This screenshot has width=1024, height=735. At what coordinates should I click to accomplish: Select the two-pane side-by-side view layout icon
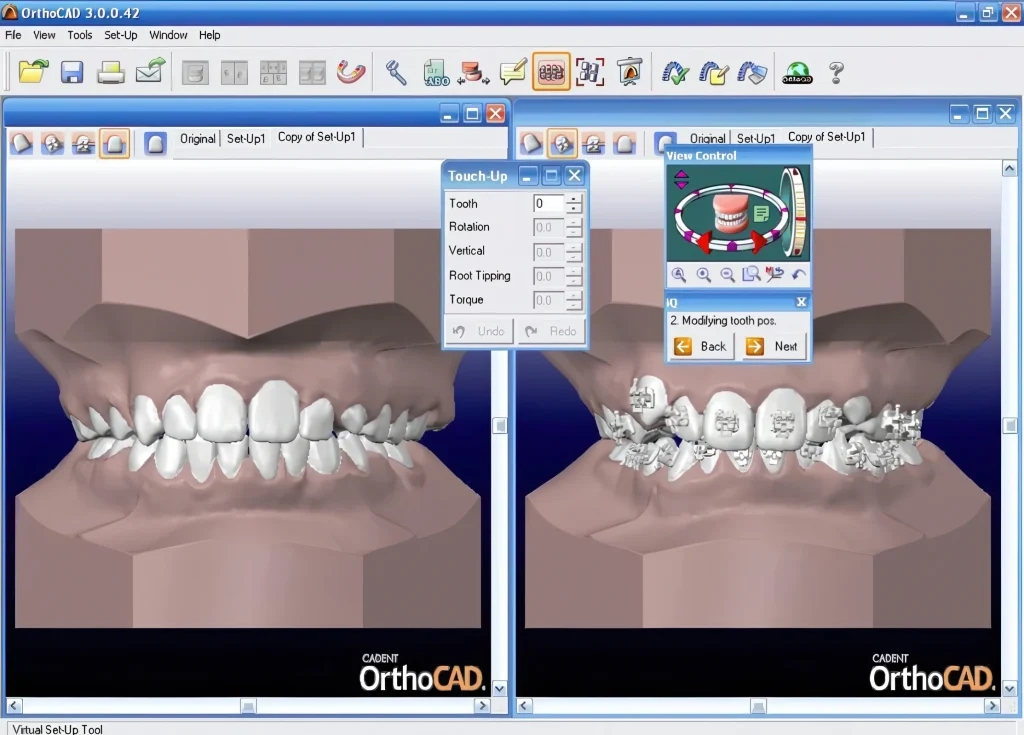tap(234, 72)
